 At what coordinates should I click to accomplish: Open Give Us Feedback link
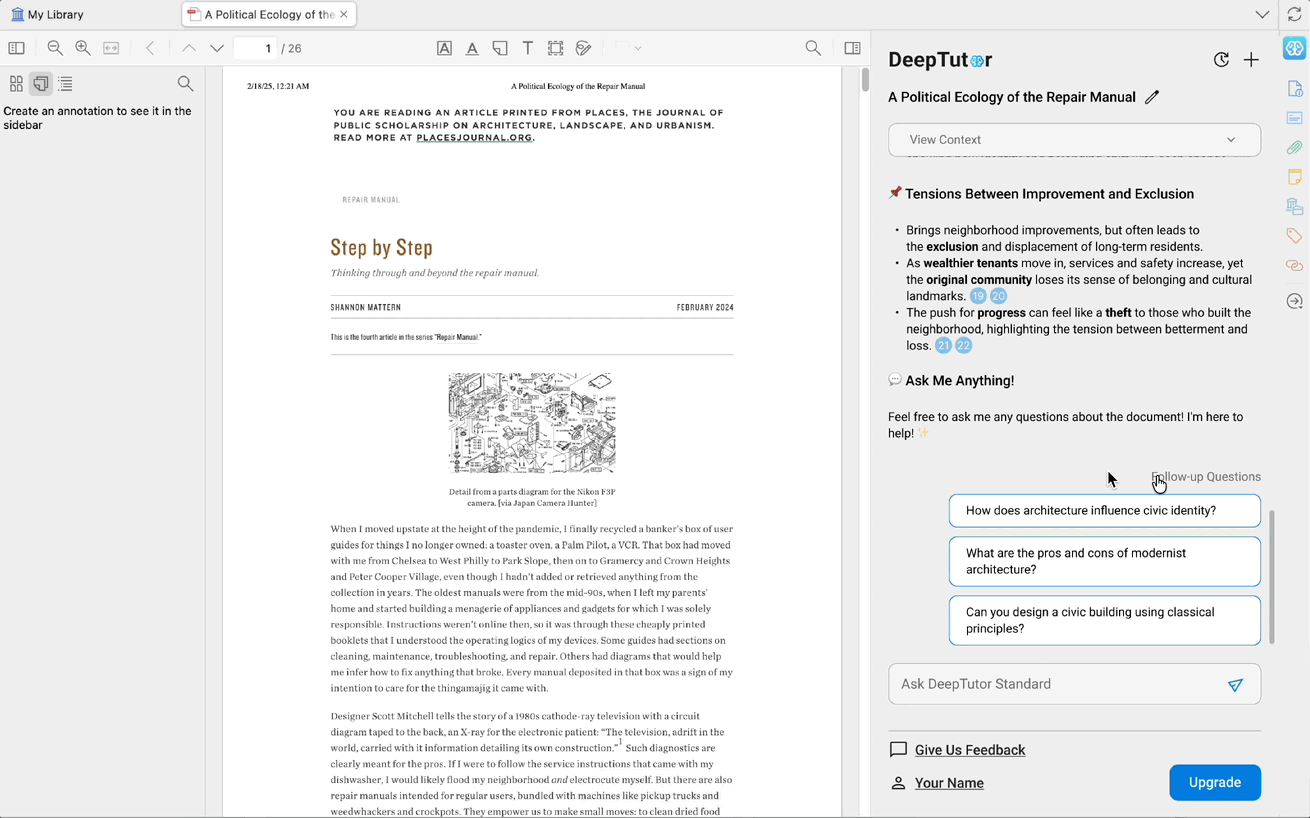coord(970,750)
